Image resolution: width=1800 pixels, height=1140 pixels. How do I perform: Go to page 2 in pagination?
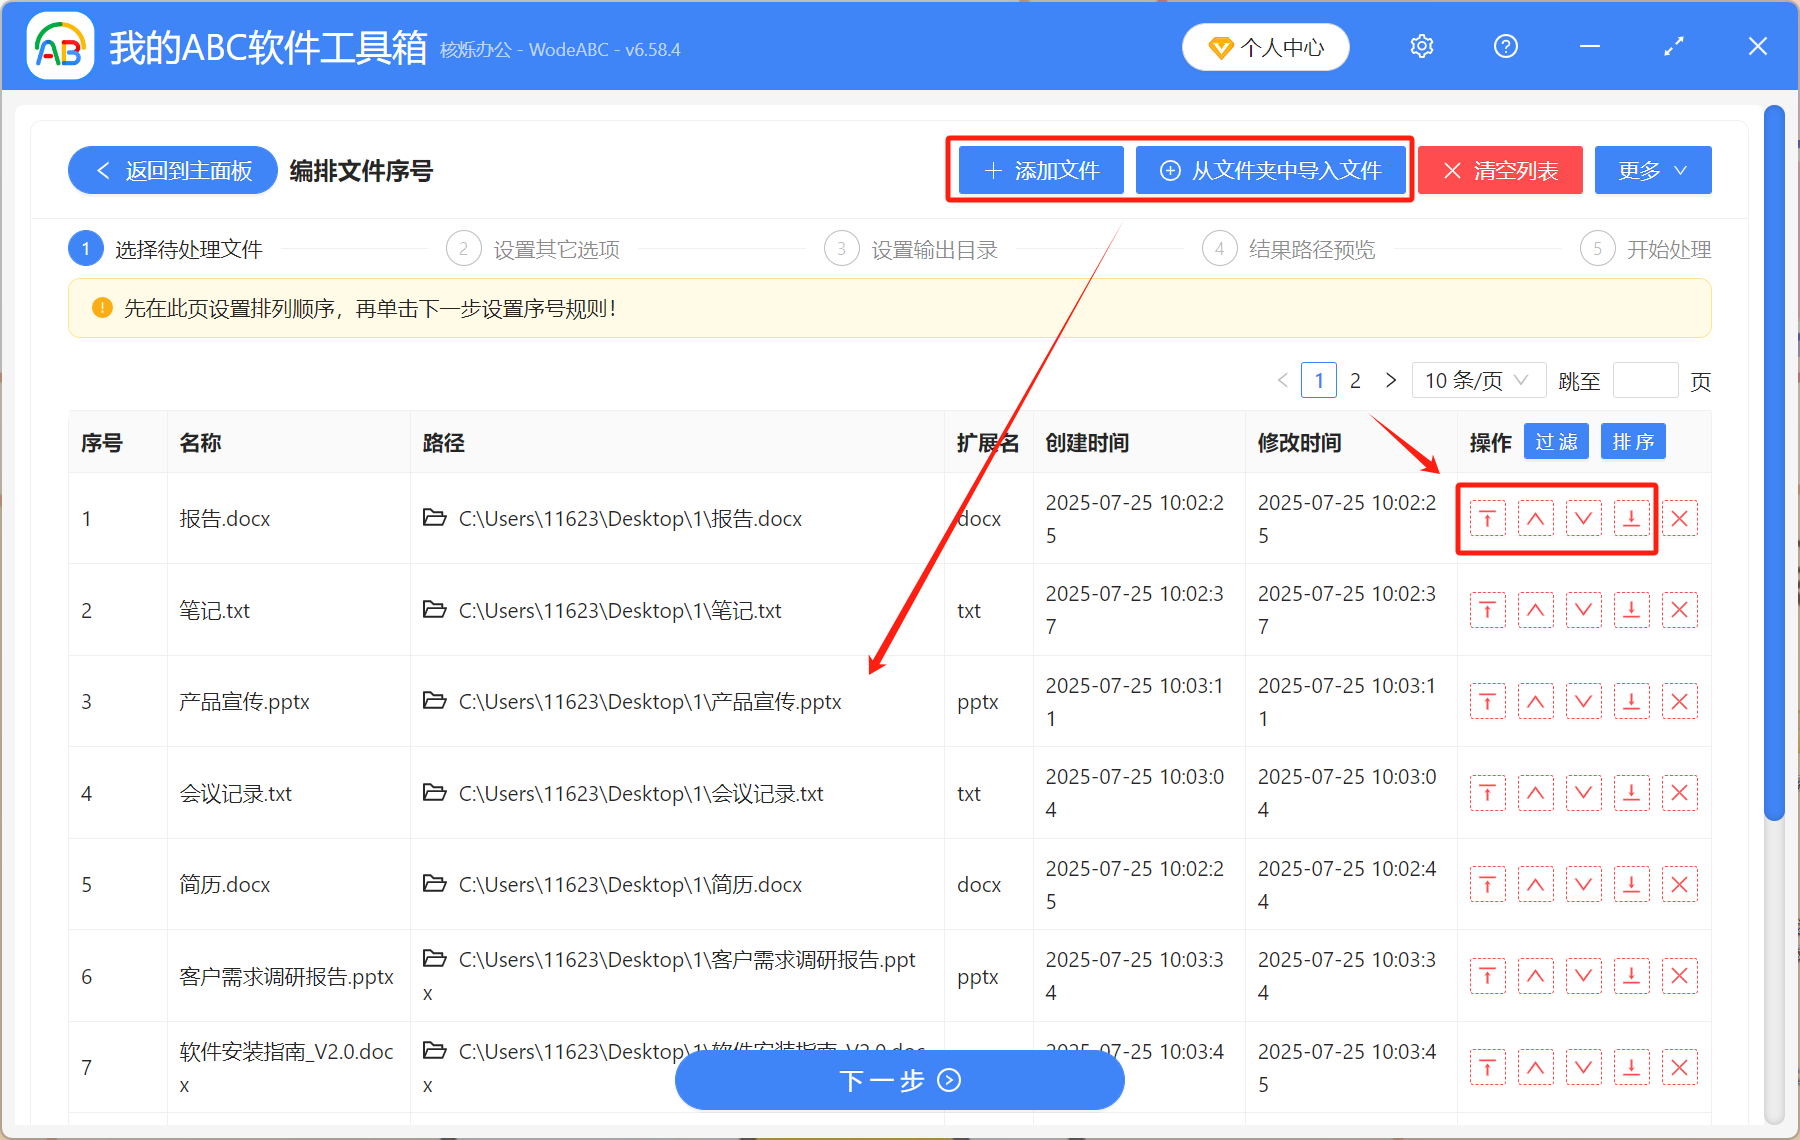1355,380
